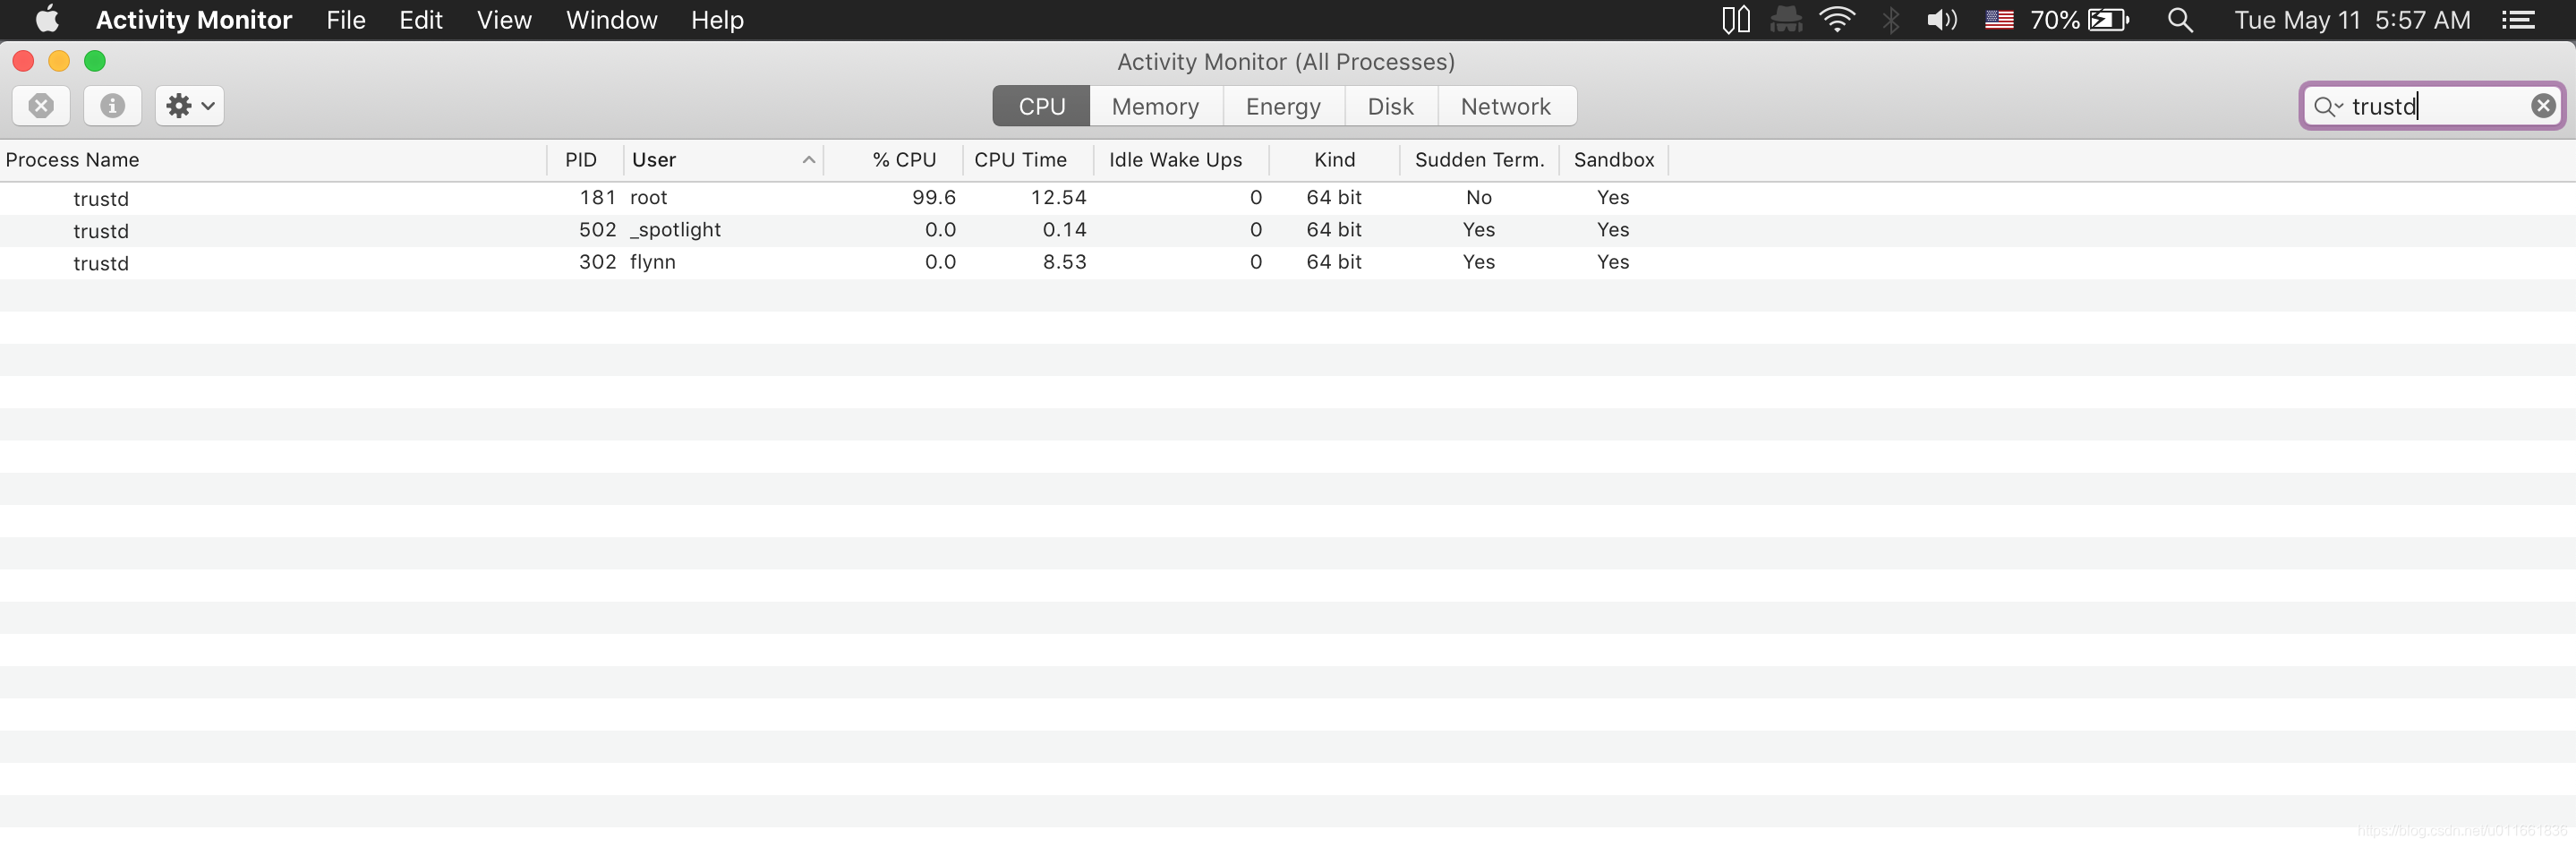This screenshot has height=847, width=2576.
Task: Sort by Kind column header
Action: [x=1334, y=160]
